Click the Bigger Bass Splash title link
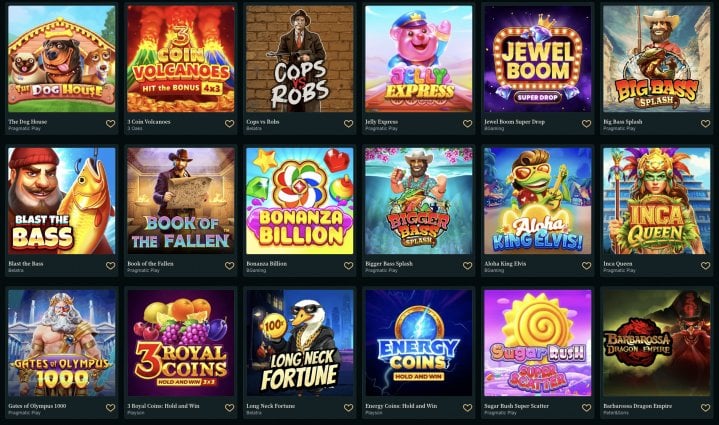Image resolution: width=719 pixels, height=425 pixels. click(389, 264)
